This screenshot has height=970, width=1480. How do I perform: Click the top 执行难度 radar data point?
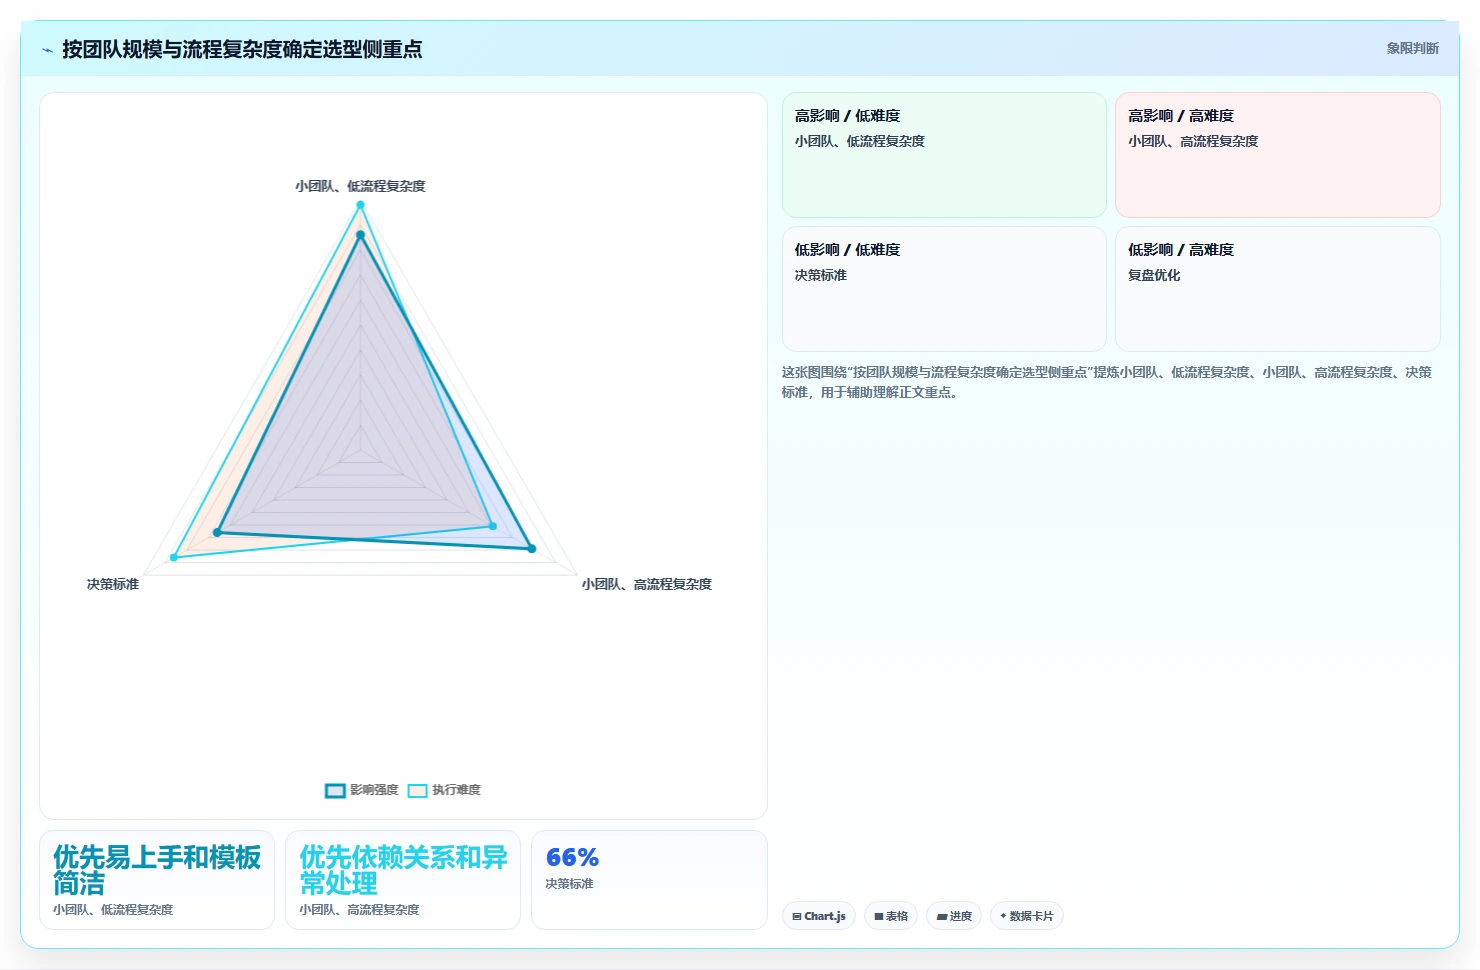pos(360,205)
